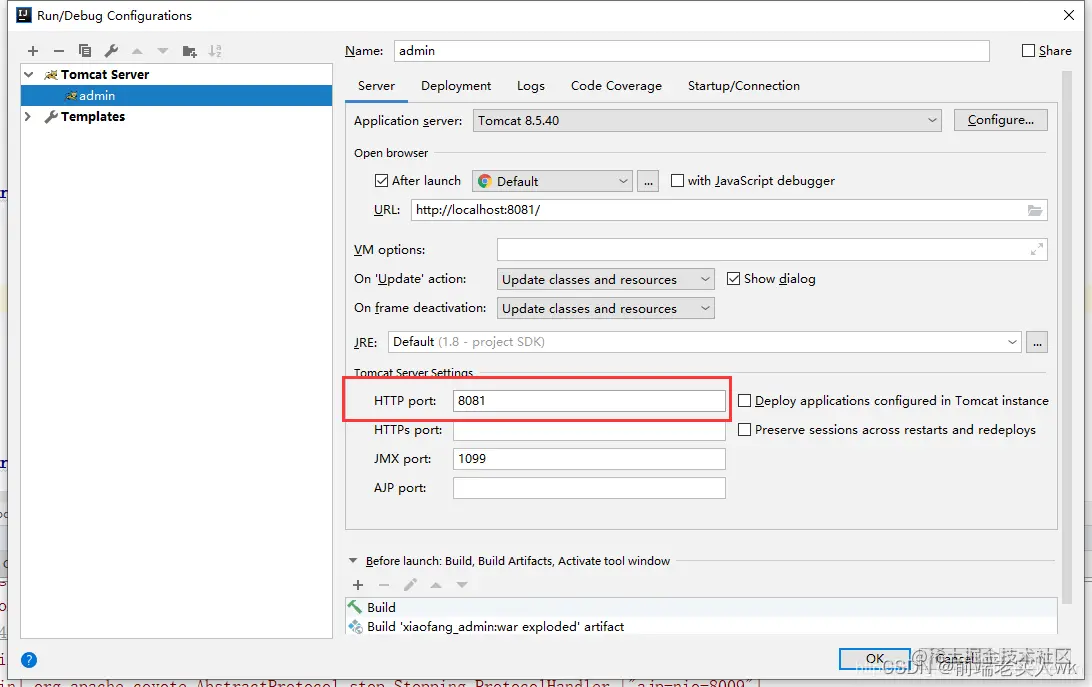This screenshot has height=687, width=1092.
Task: Expand the VM options field editor
Action: (1036, 249)
